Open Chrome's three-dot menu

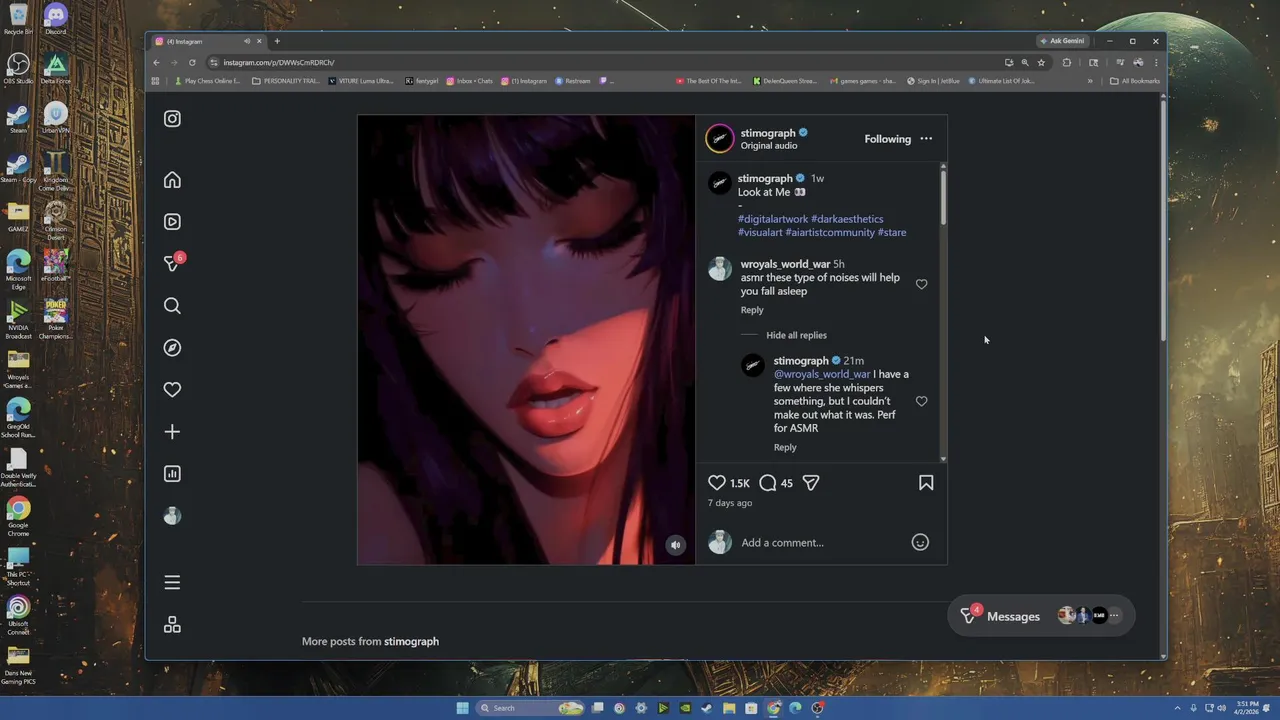pos(1156,62)
